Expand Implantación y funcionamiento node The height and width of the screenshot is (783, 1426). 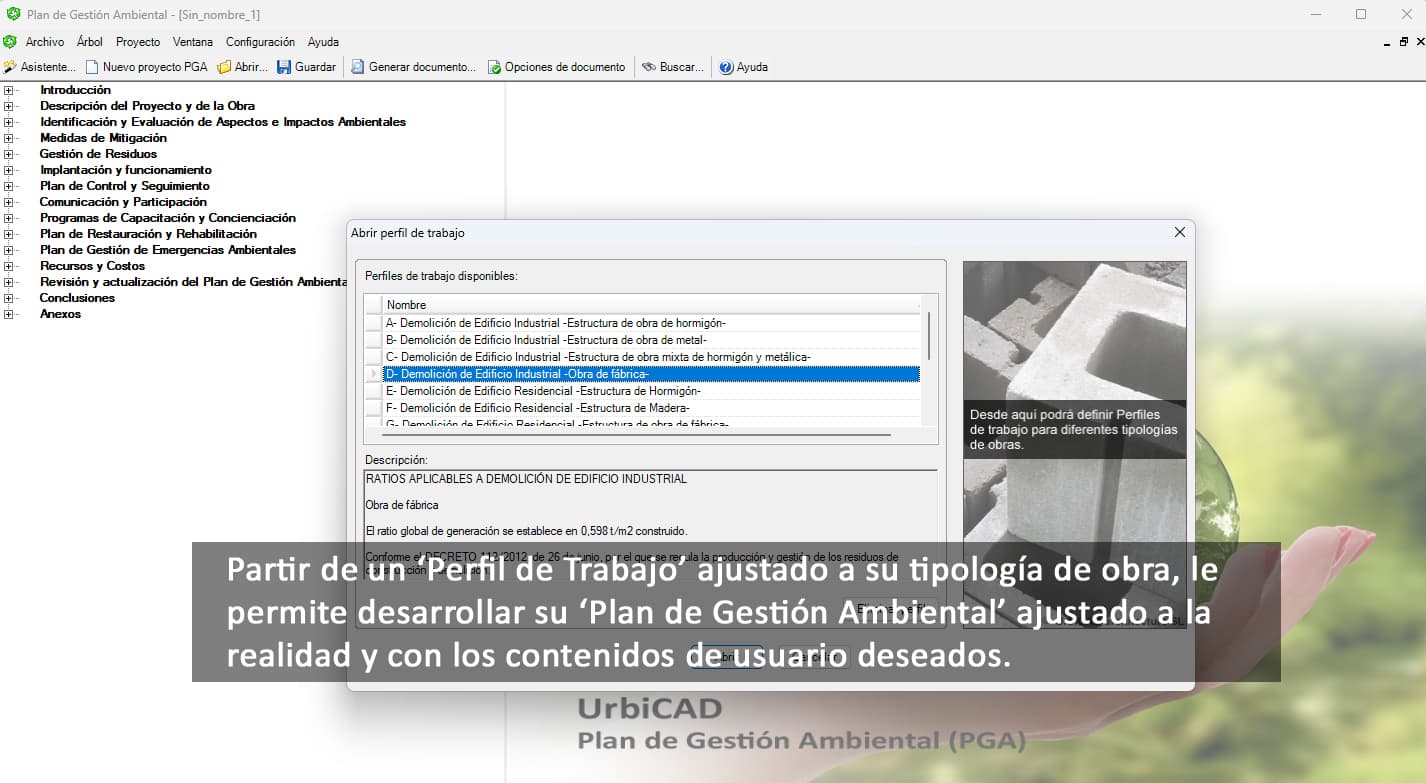pyautogui.click(x=9, y=170)
